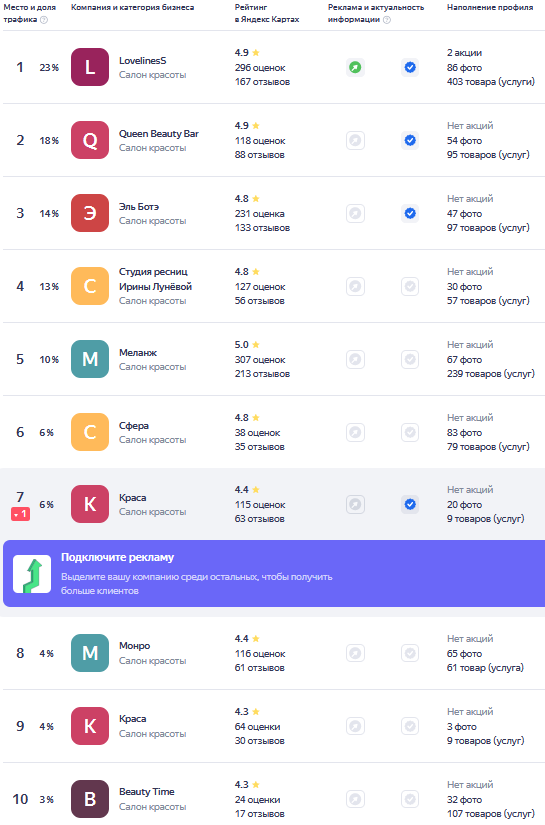The image size is (545, 825).
Task: Click the '2 акции' text for LovelinesS
Action: coord(465,53)
